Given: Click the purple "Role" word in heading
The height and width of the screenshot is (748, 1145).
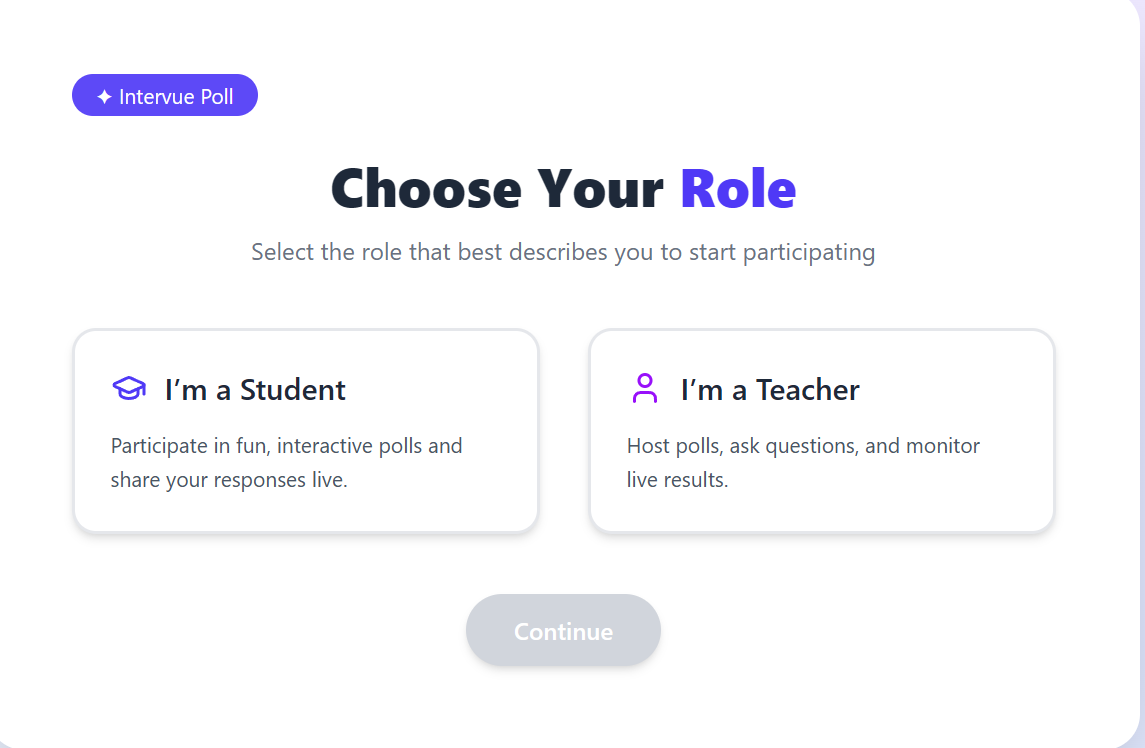Looking at the screenshot, I should [738, 188].
